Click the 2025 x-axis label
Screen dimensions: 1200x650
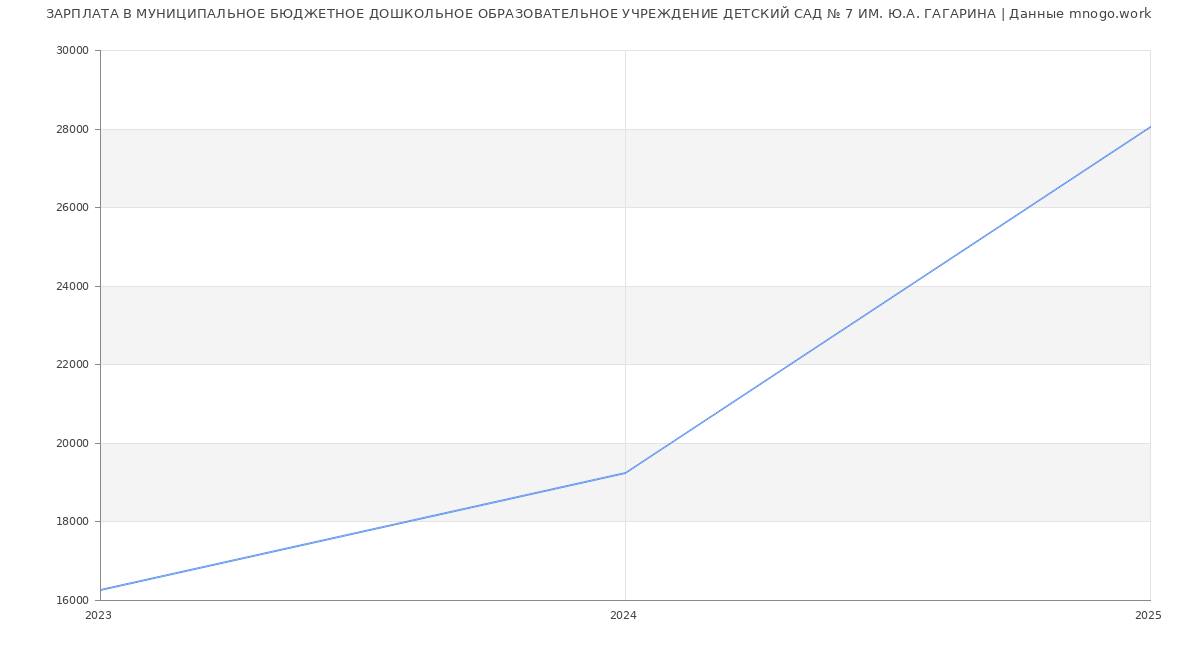[1148, 616]
